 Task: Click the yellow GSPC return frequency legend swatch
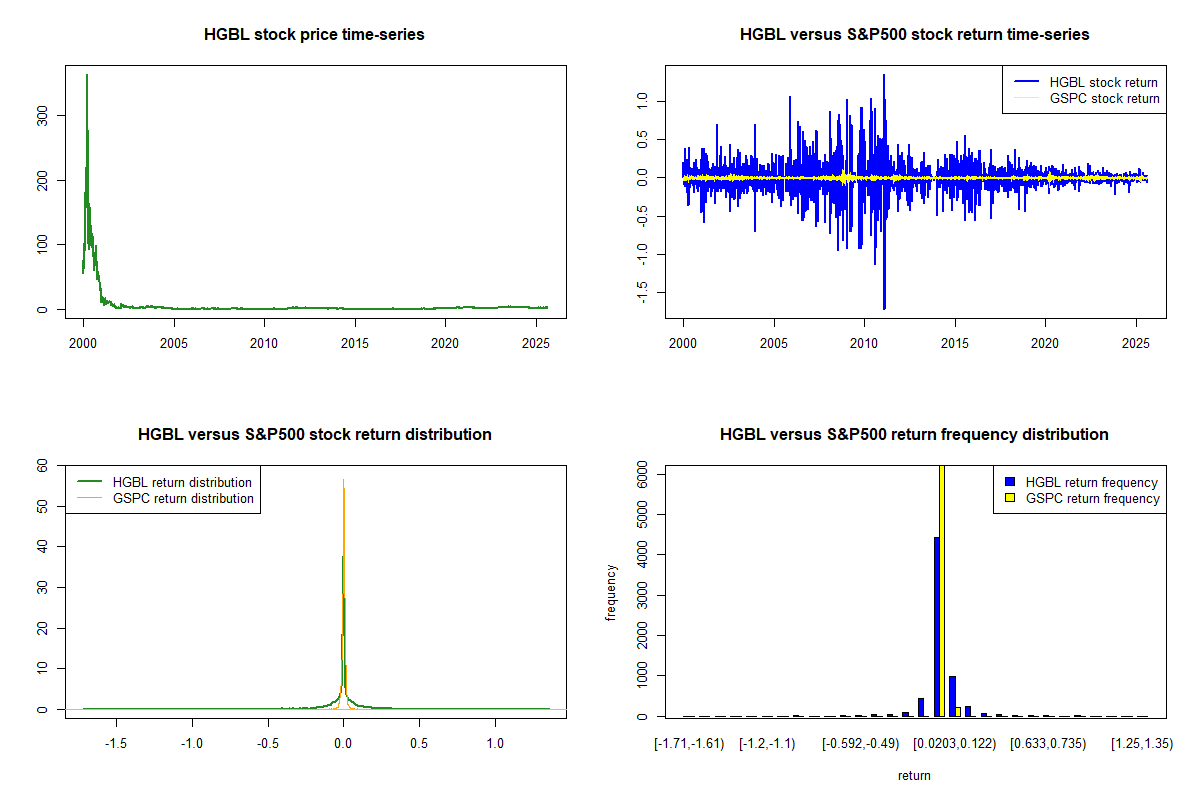1008,498
